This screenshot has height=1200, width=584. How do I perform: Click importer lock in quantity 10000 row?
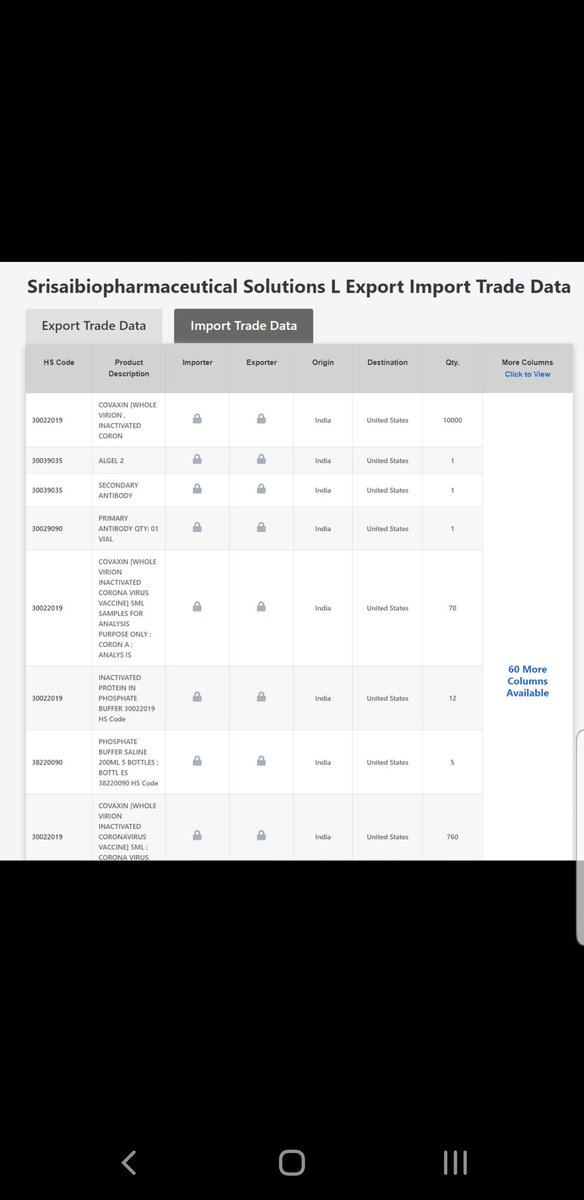coord(197,419)
